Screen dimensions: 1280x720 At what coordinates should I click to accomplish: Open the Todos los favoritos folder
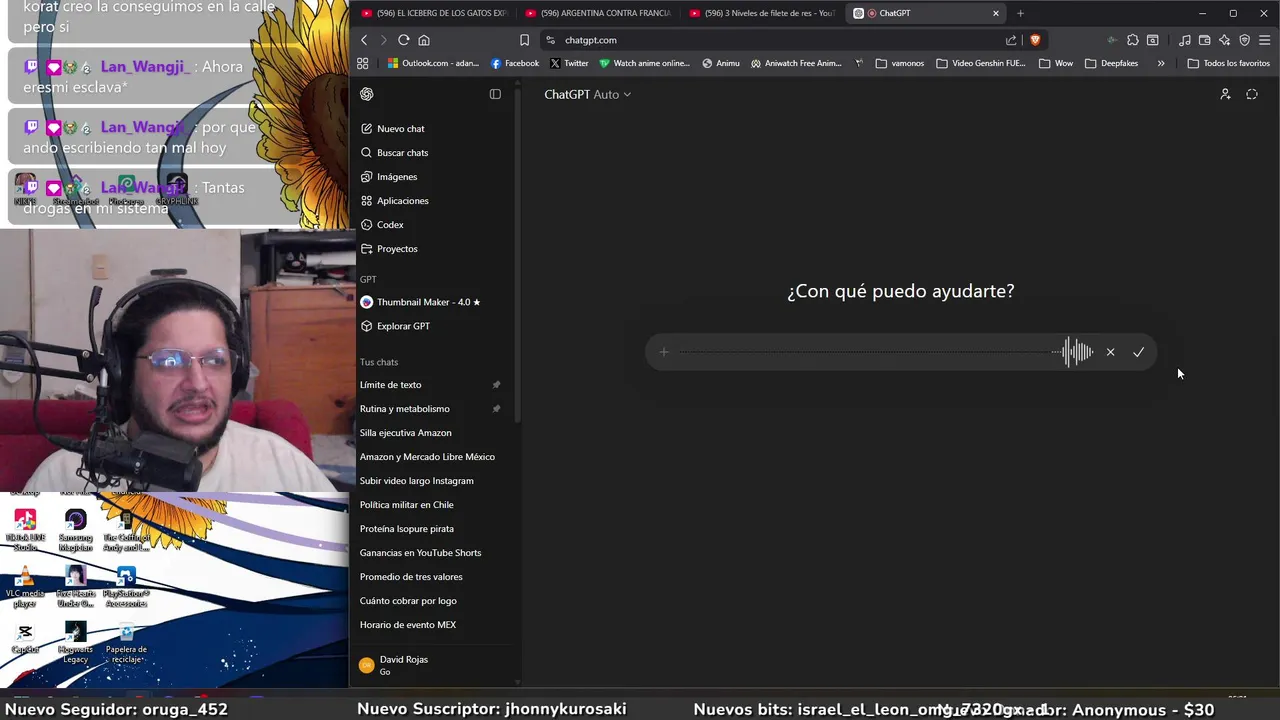point(1229,63)
